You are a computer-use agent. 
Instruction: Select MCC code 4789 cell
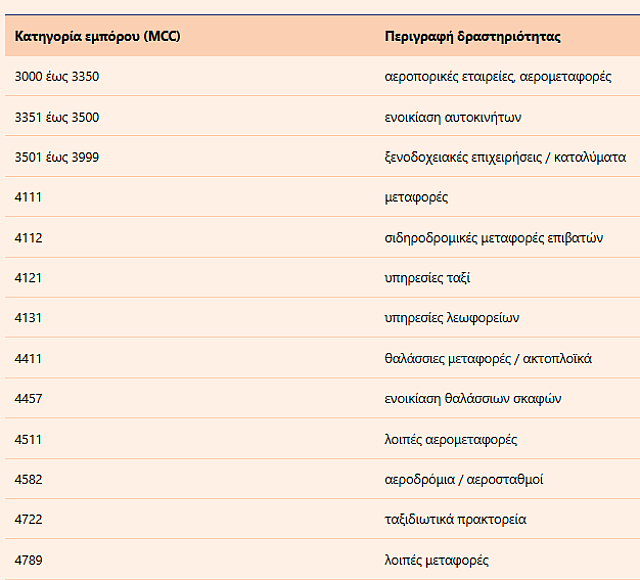(29, 560)
